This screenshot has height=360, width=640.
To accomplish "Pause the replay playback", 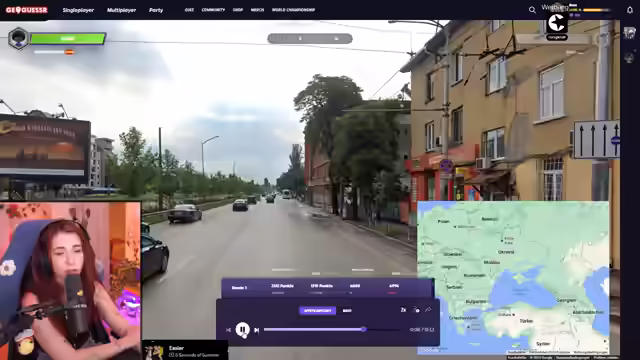I will (x=242, y=329).
